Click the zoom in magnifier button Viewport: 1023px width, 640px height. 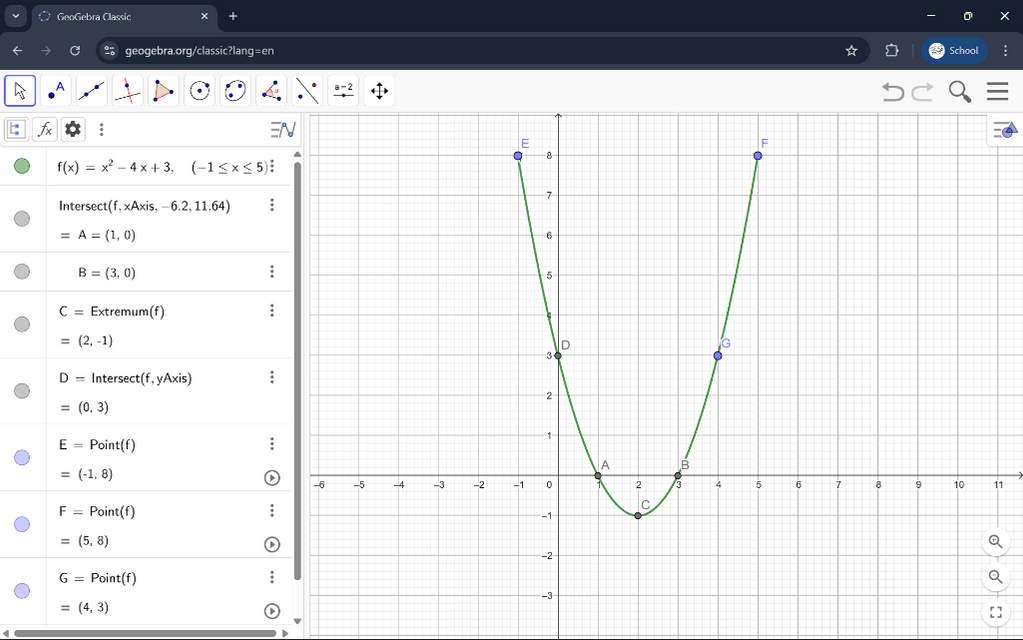point(995,541)
